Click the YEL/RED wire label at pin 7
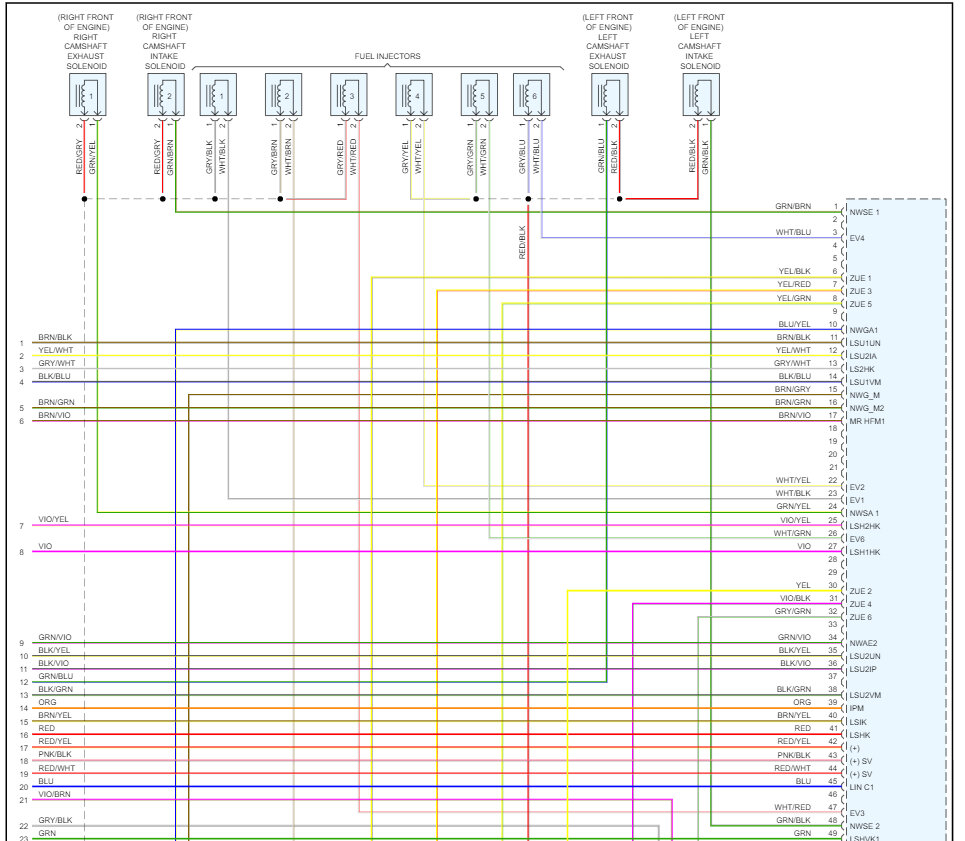This screenshot has width=965, height=841. pos(794,284)
